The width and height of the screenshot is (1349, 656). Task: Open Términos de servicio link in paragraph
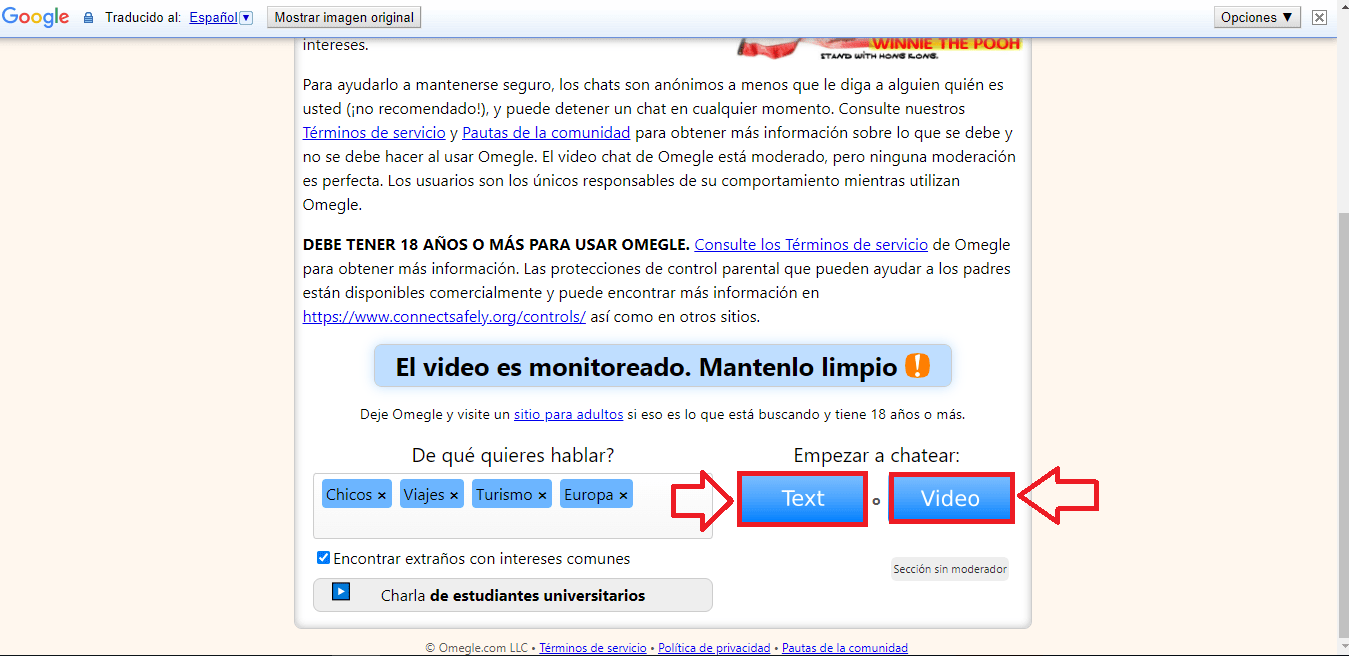[374, 132]
